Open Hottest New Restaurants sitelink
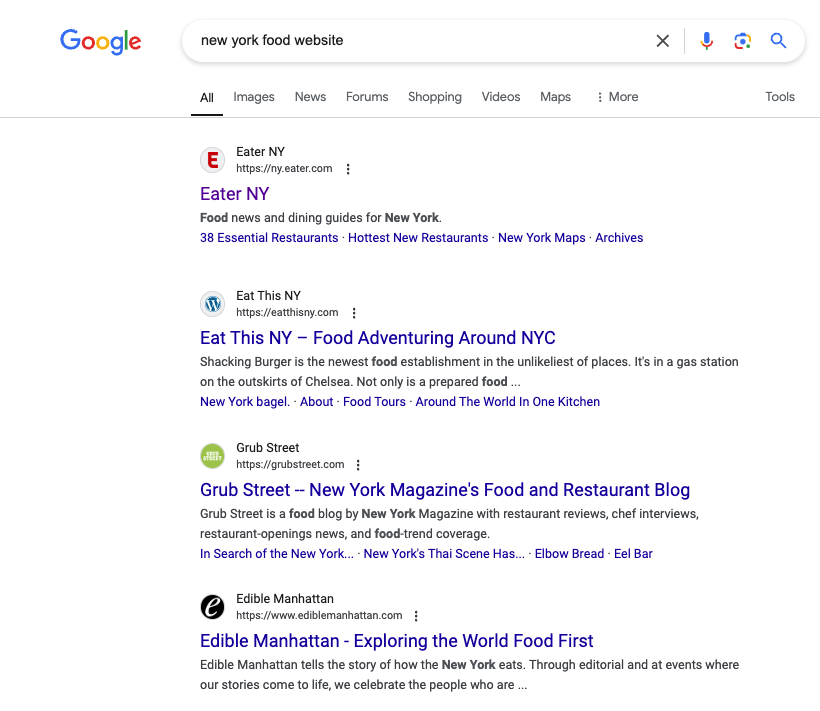The width and height of the screenshot is (820, 711). (418, 238)
